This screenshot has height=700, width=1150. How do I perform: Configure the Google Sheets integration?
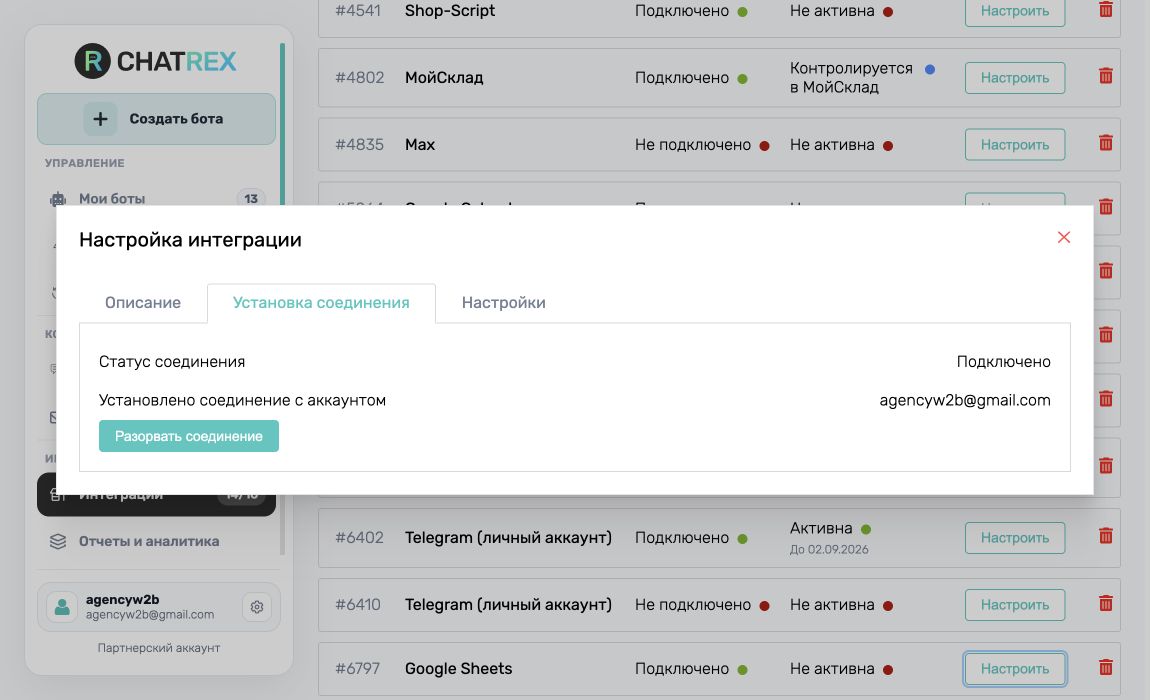coord(1014,668)
